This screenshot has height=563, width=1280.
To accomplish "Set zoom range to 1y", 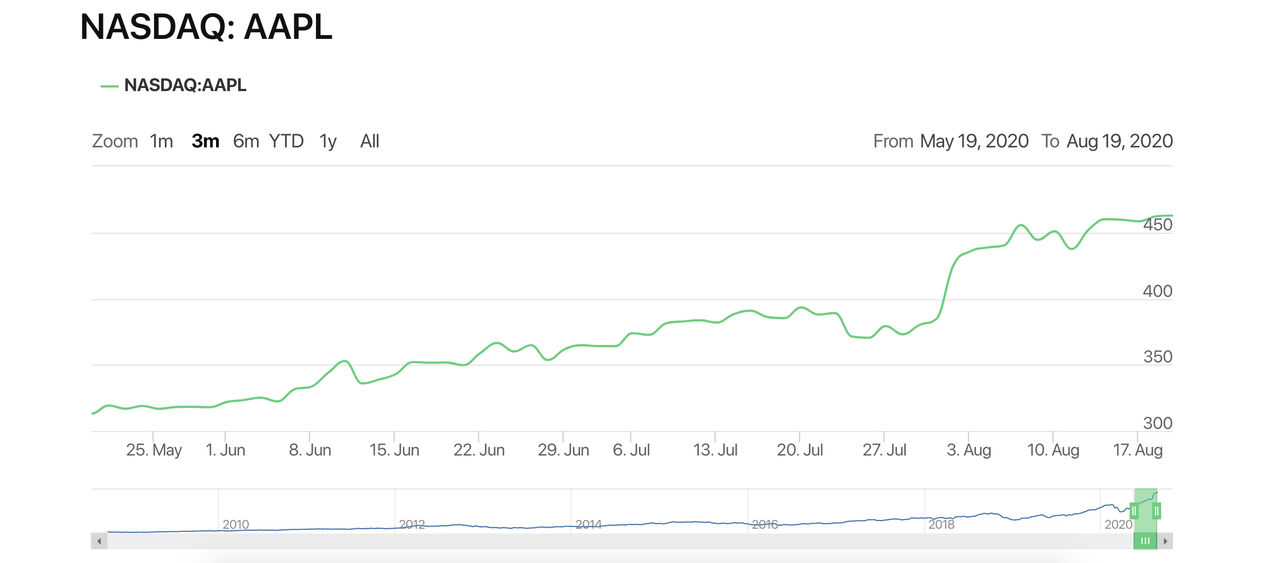I will pos(328,141).
